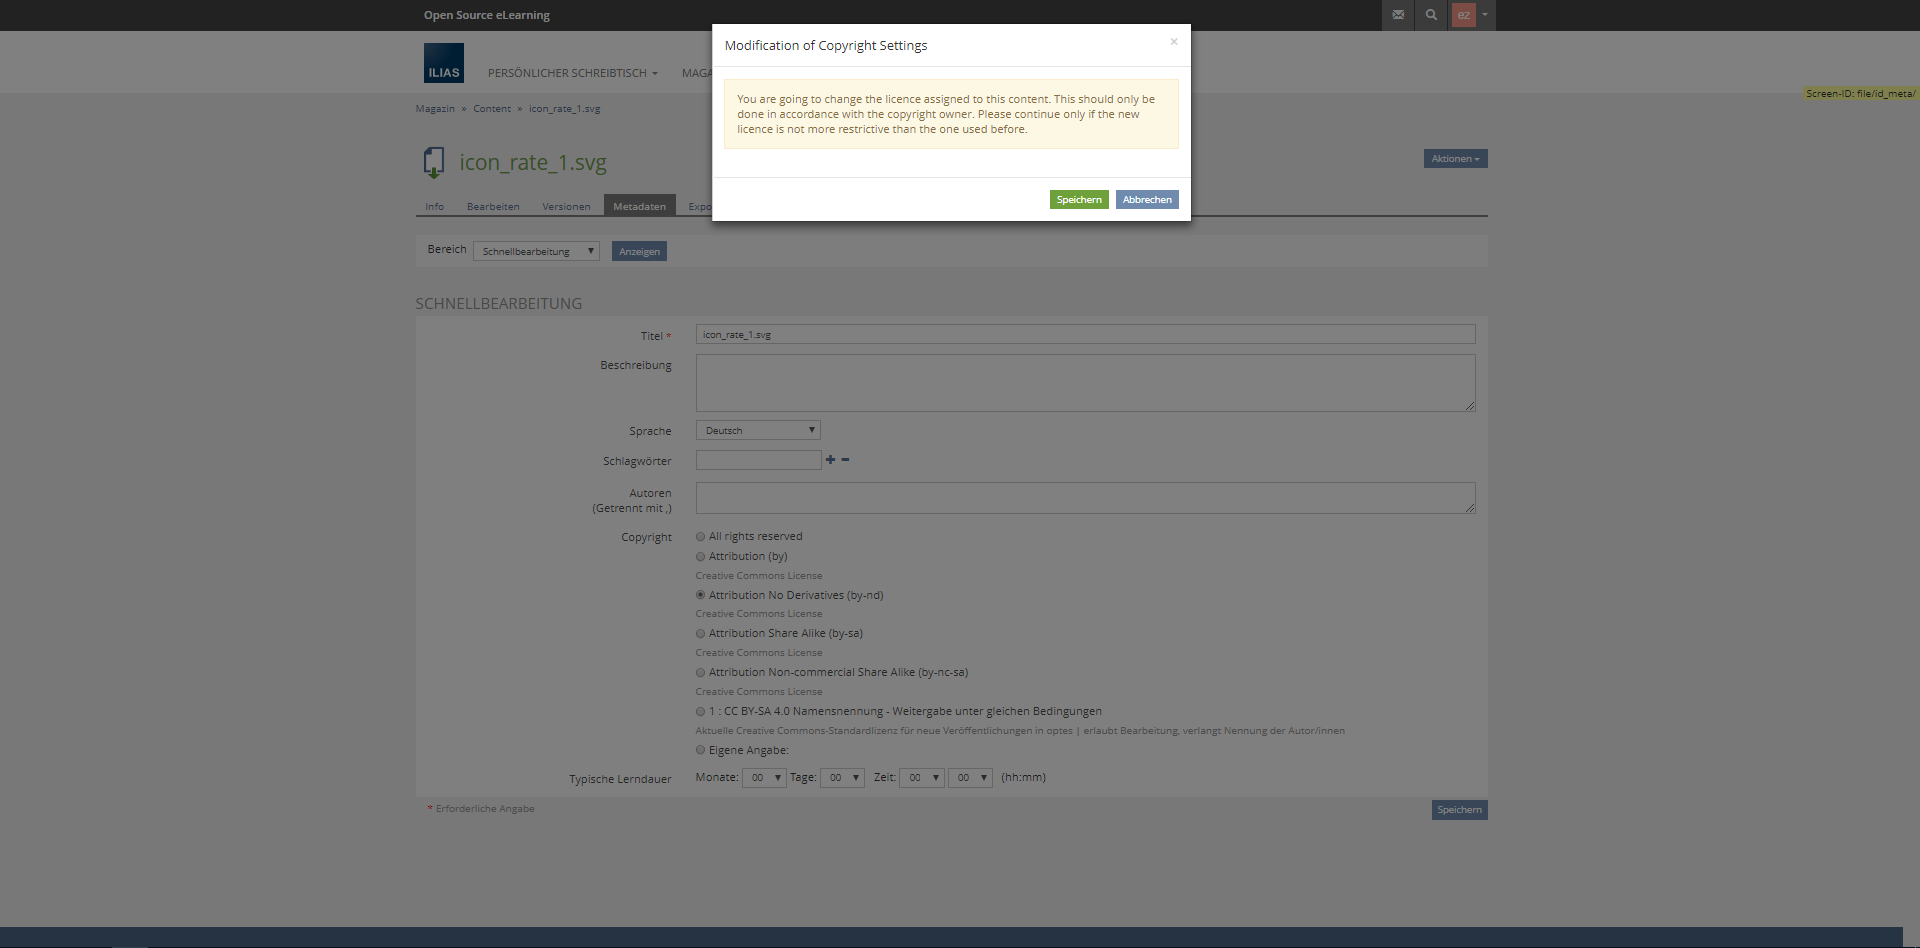Expand the Persönlicher Schreibtisch menu
This screenshot has height=948, width=1920.
click(x=573, y=73)
